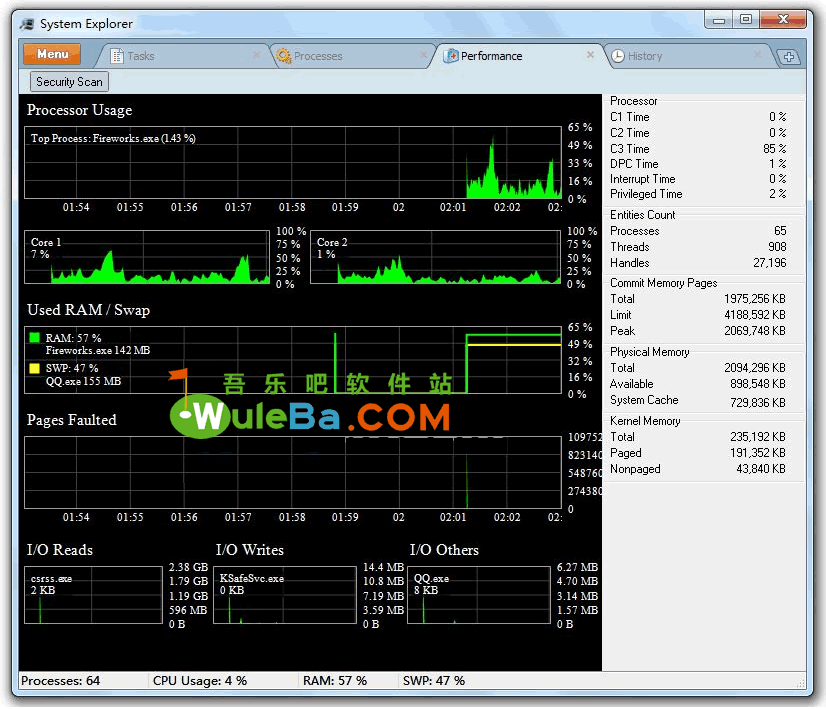Close the History tab

(x=757, y=55)
